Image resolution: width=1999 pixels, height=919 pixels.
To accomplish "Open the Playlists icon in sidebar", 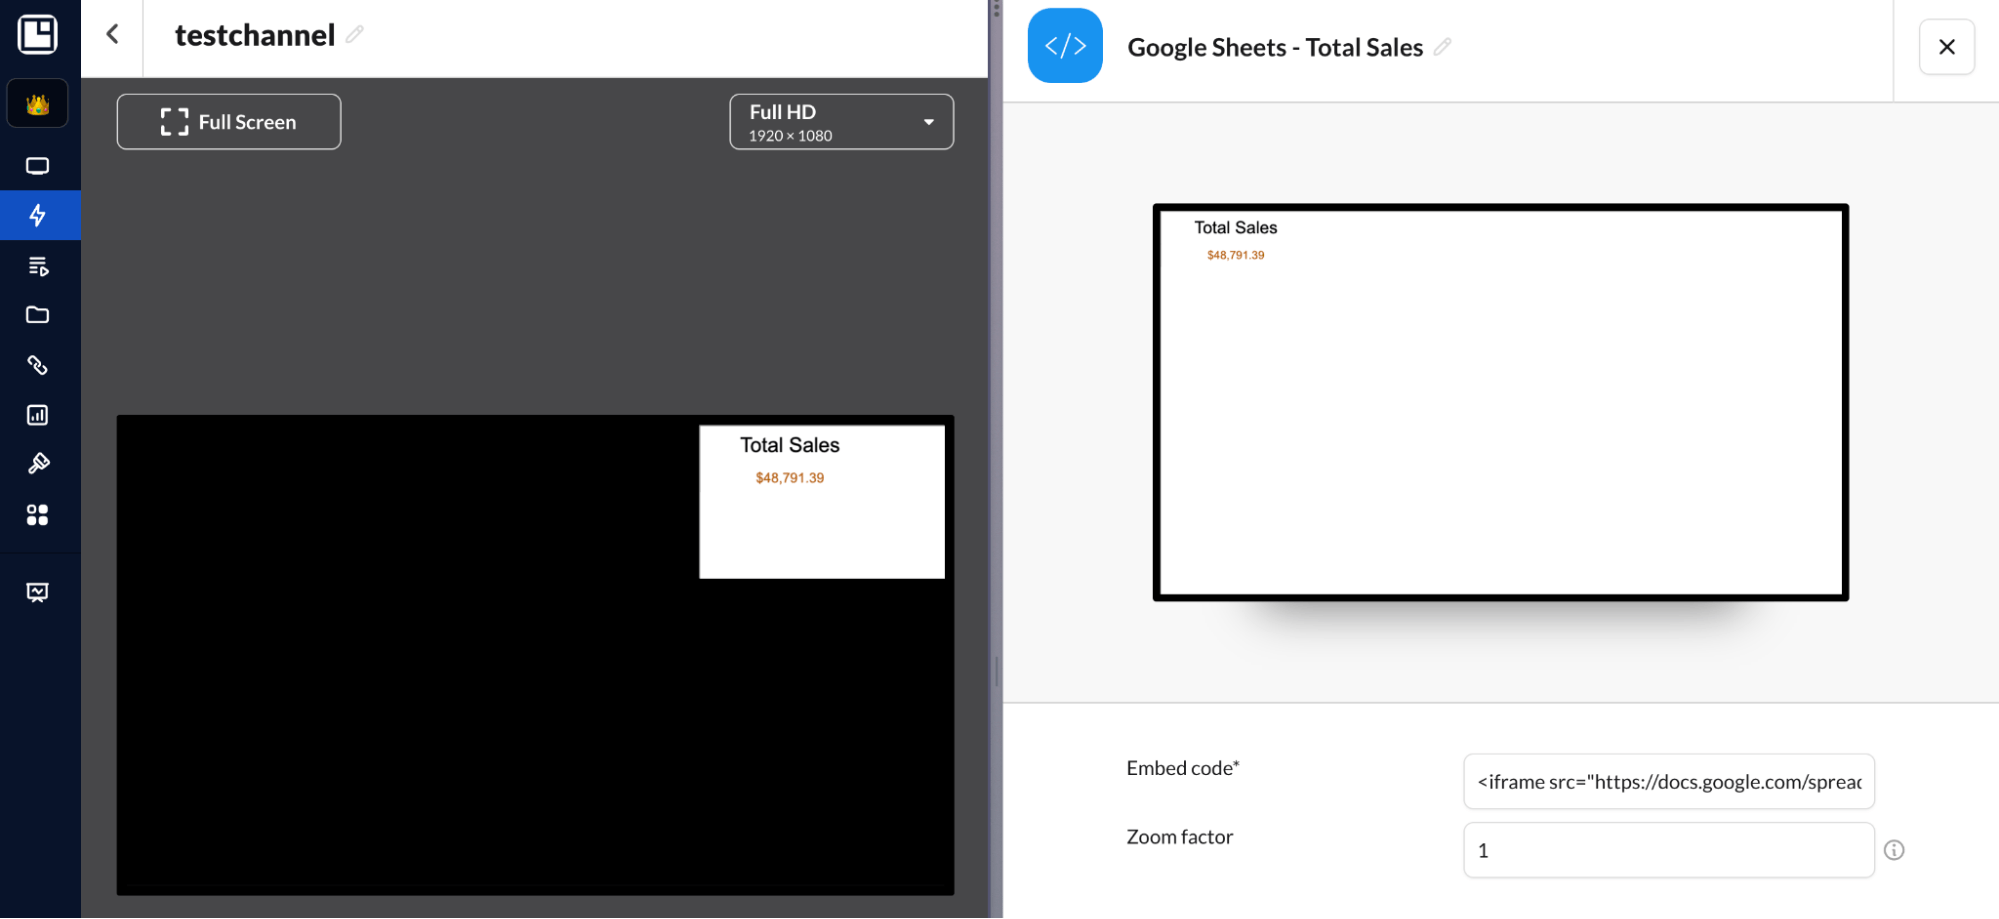I will pyautogui.click(x=37, y=266).
